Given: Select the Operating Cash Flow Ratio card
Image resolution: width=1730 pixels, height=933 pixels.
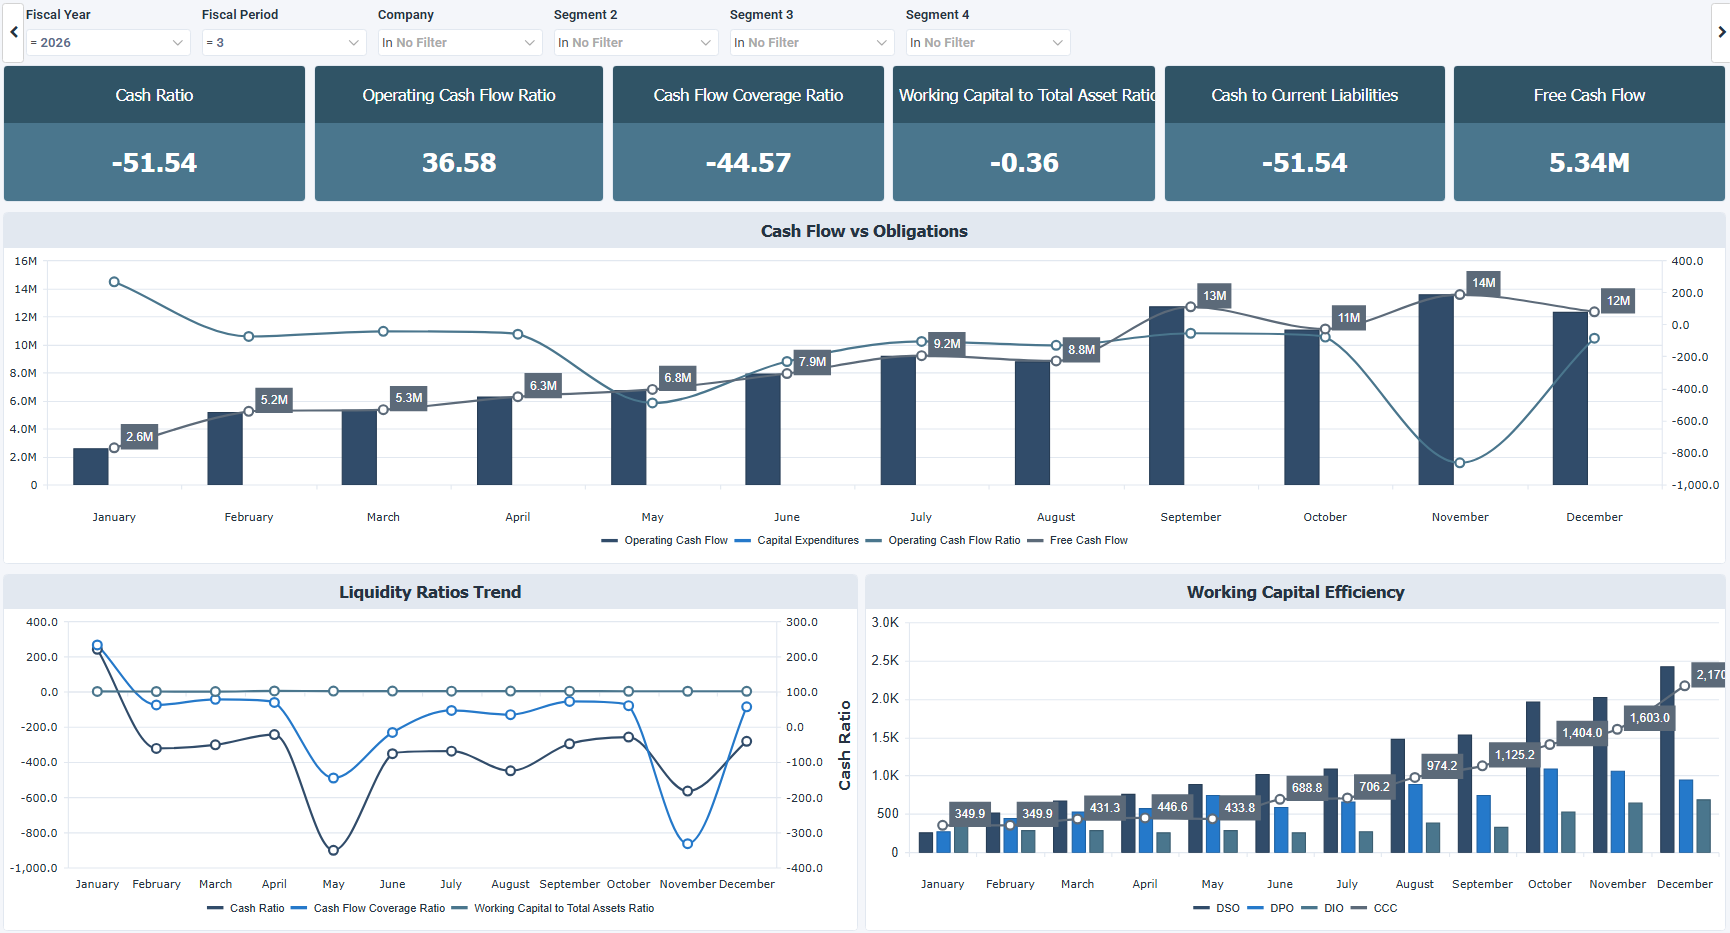Looking at the screenshot, I should coord(459,133).
